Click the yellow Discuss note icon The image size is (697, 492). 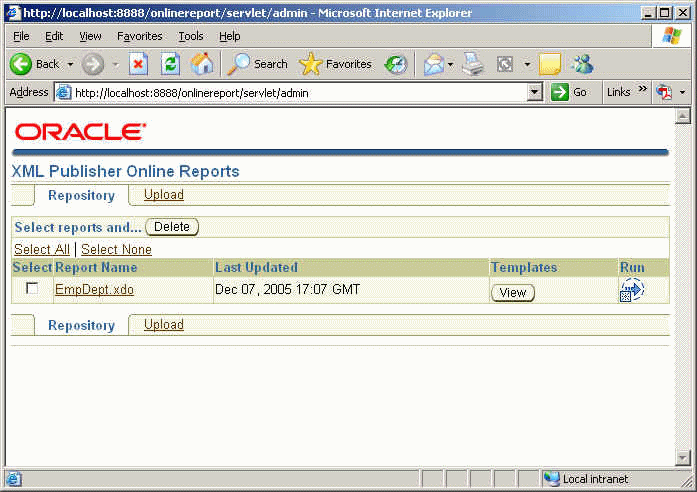[550, 64]
